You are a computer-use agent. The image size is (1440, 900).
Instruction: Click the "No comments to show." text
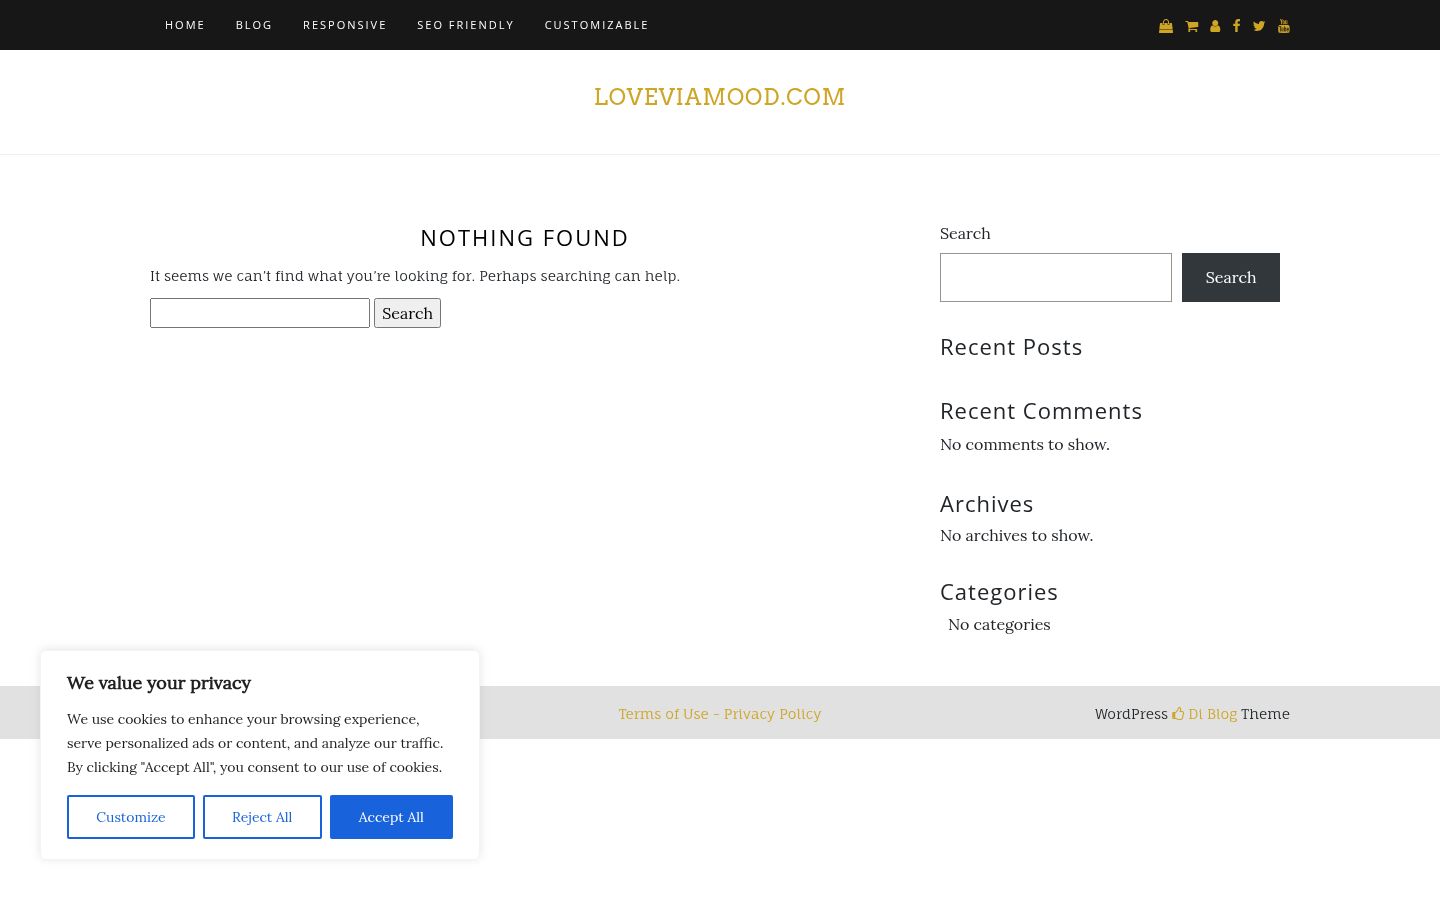[1025, 444]
